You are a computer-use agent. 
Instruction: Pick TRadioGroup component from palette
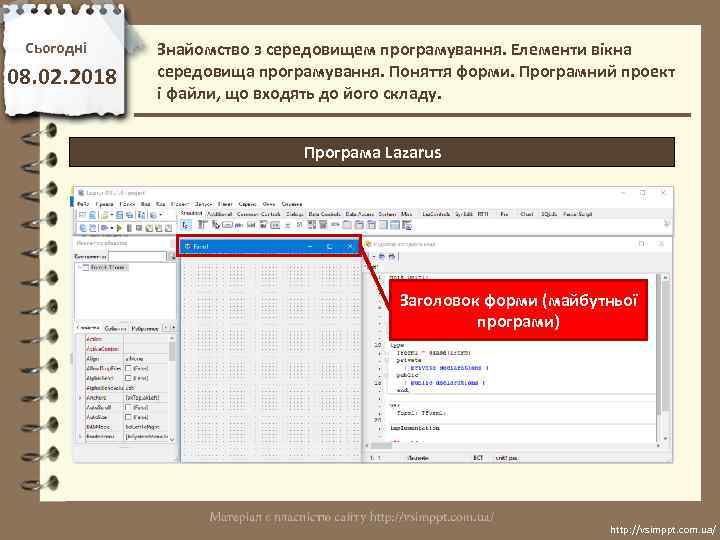pos(359,225)
